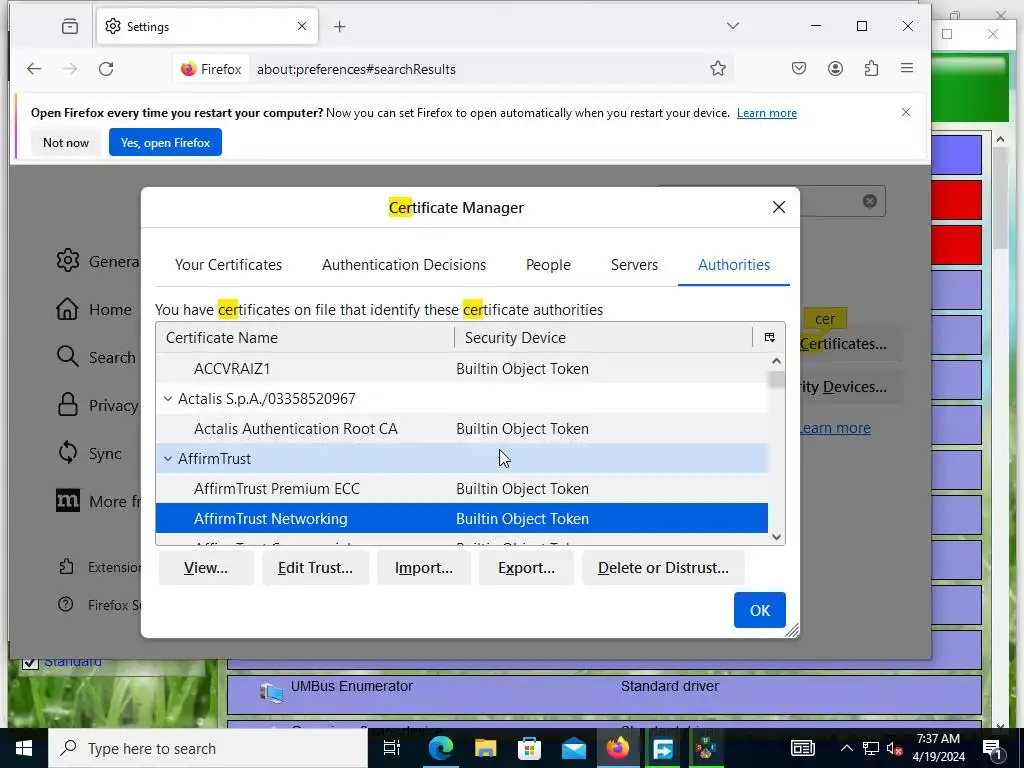The image size is (1024, 768).
Task: Open Task View from taskbar
Action: pyautogui.click(x=392, y=748)
